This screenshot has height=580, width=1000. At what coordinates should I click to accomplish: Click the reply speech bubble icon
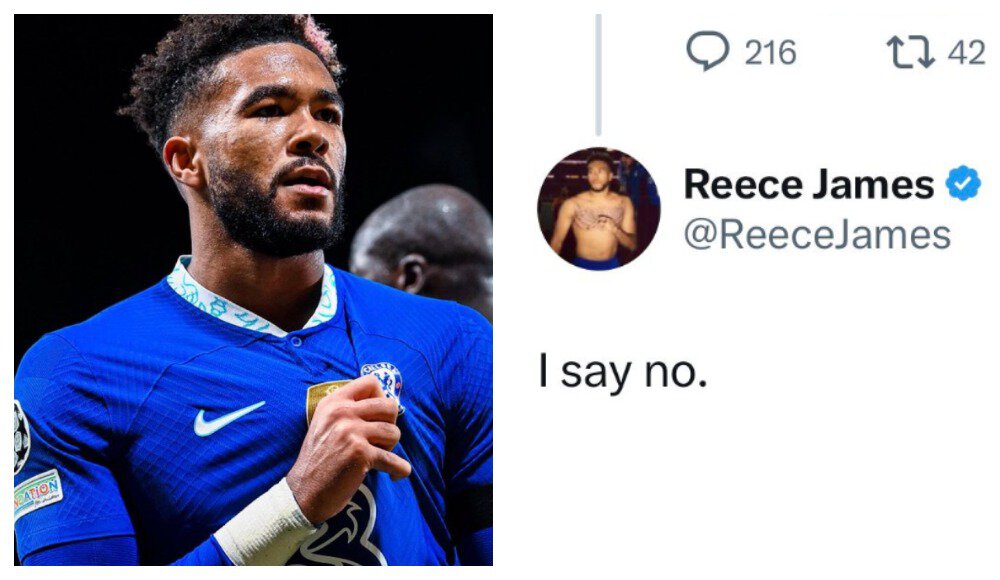[x=707, y=51]
